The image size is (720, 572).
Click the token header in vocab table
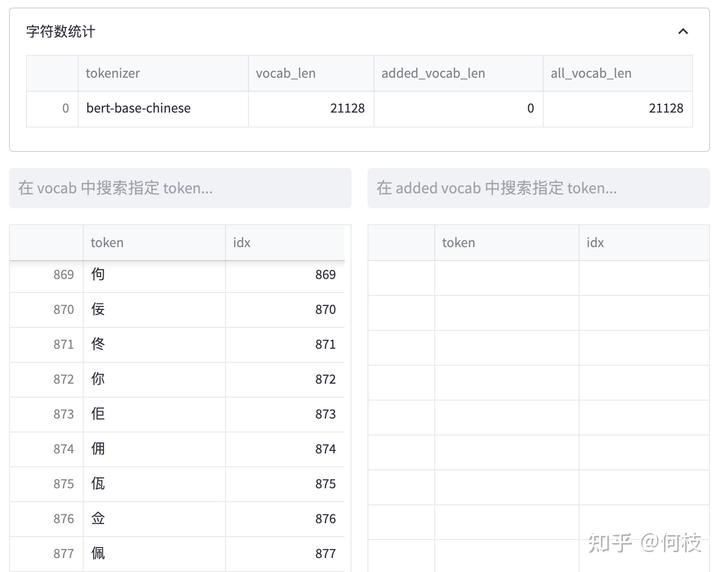154,242
